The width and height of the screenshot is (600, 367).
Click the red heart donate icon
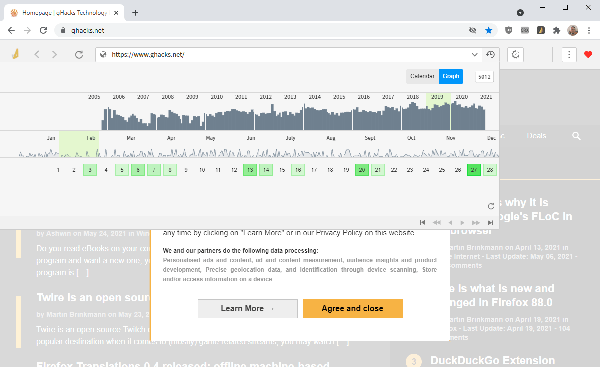point(588,55)
